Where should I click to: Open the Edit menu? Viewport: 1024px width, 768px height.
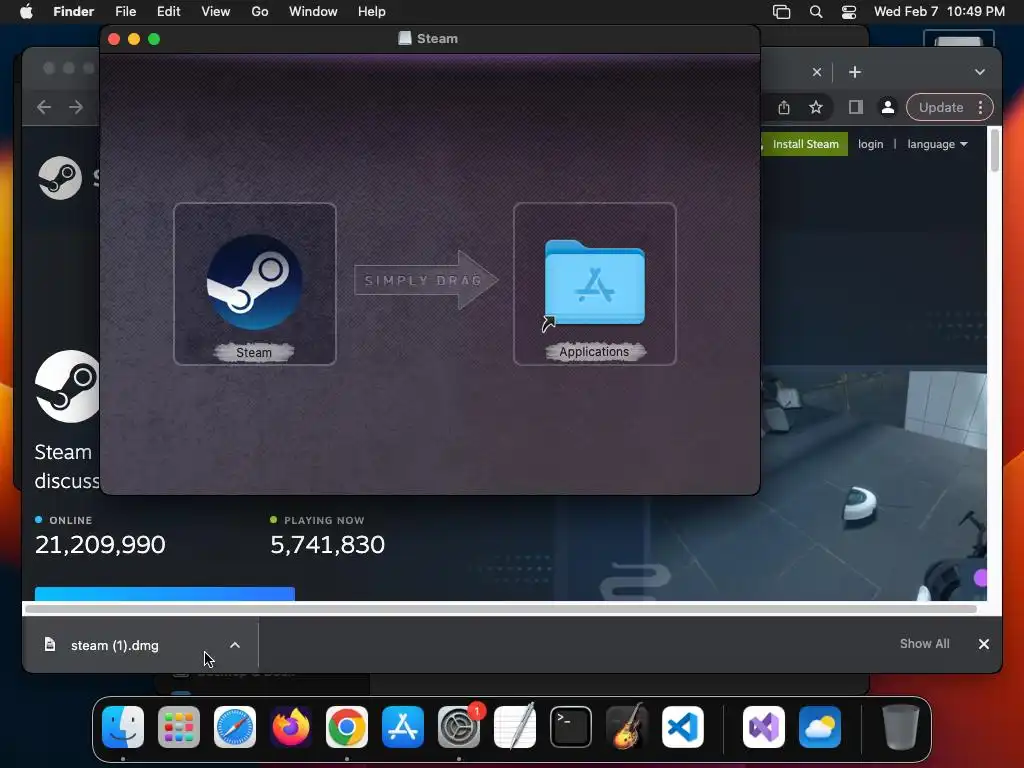[168, 12]
